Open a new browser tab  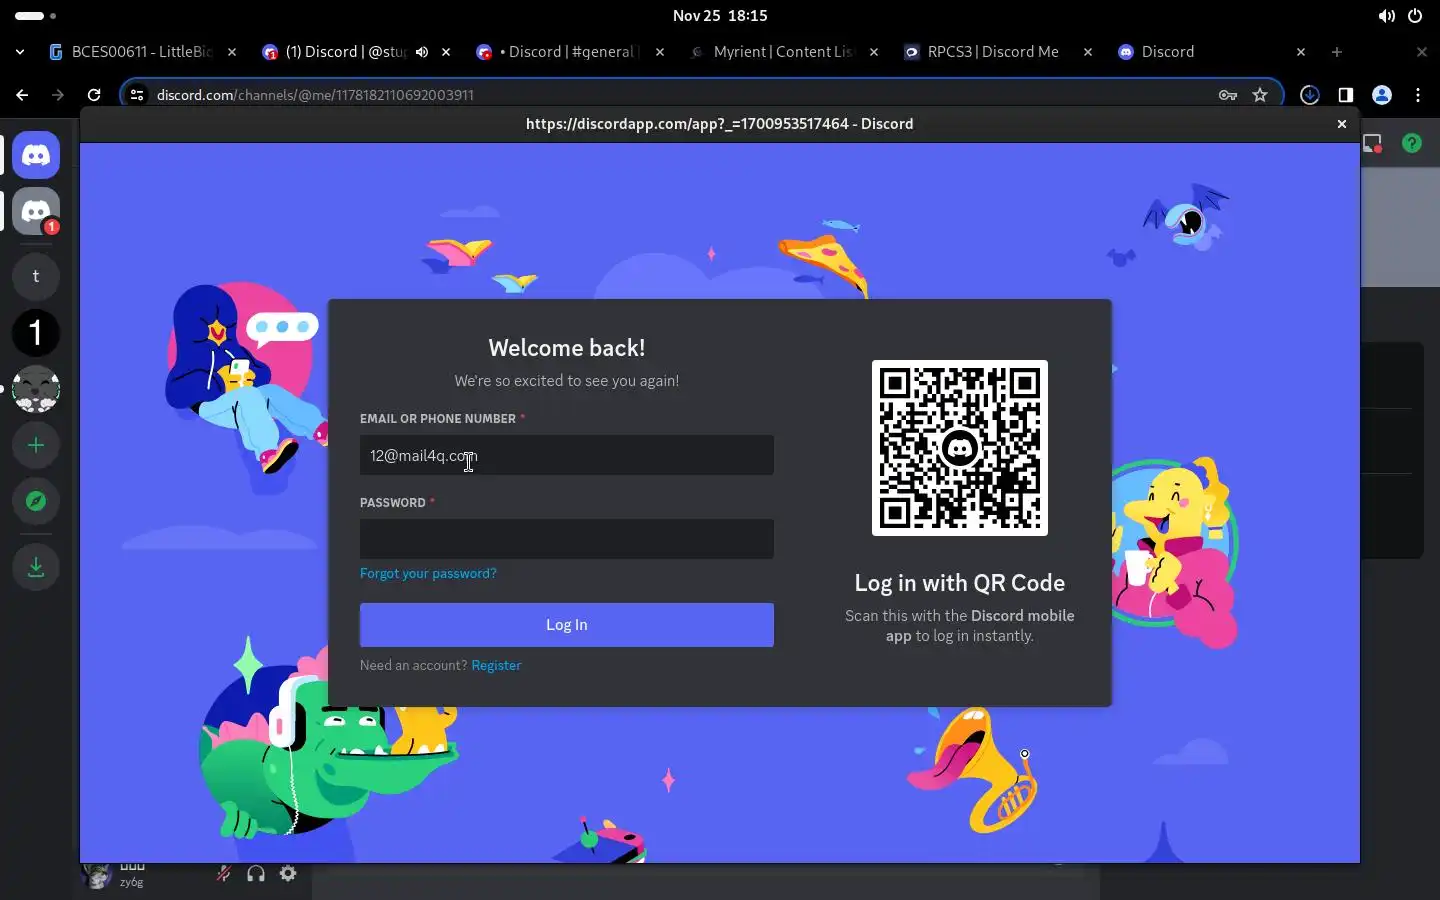click(1337, 52)
